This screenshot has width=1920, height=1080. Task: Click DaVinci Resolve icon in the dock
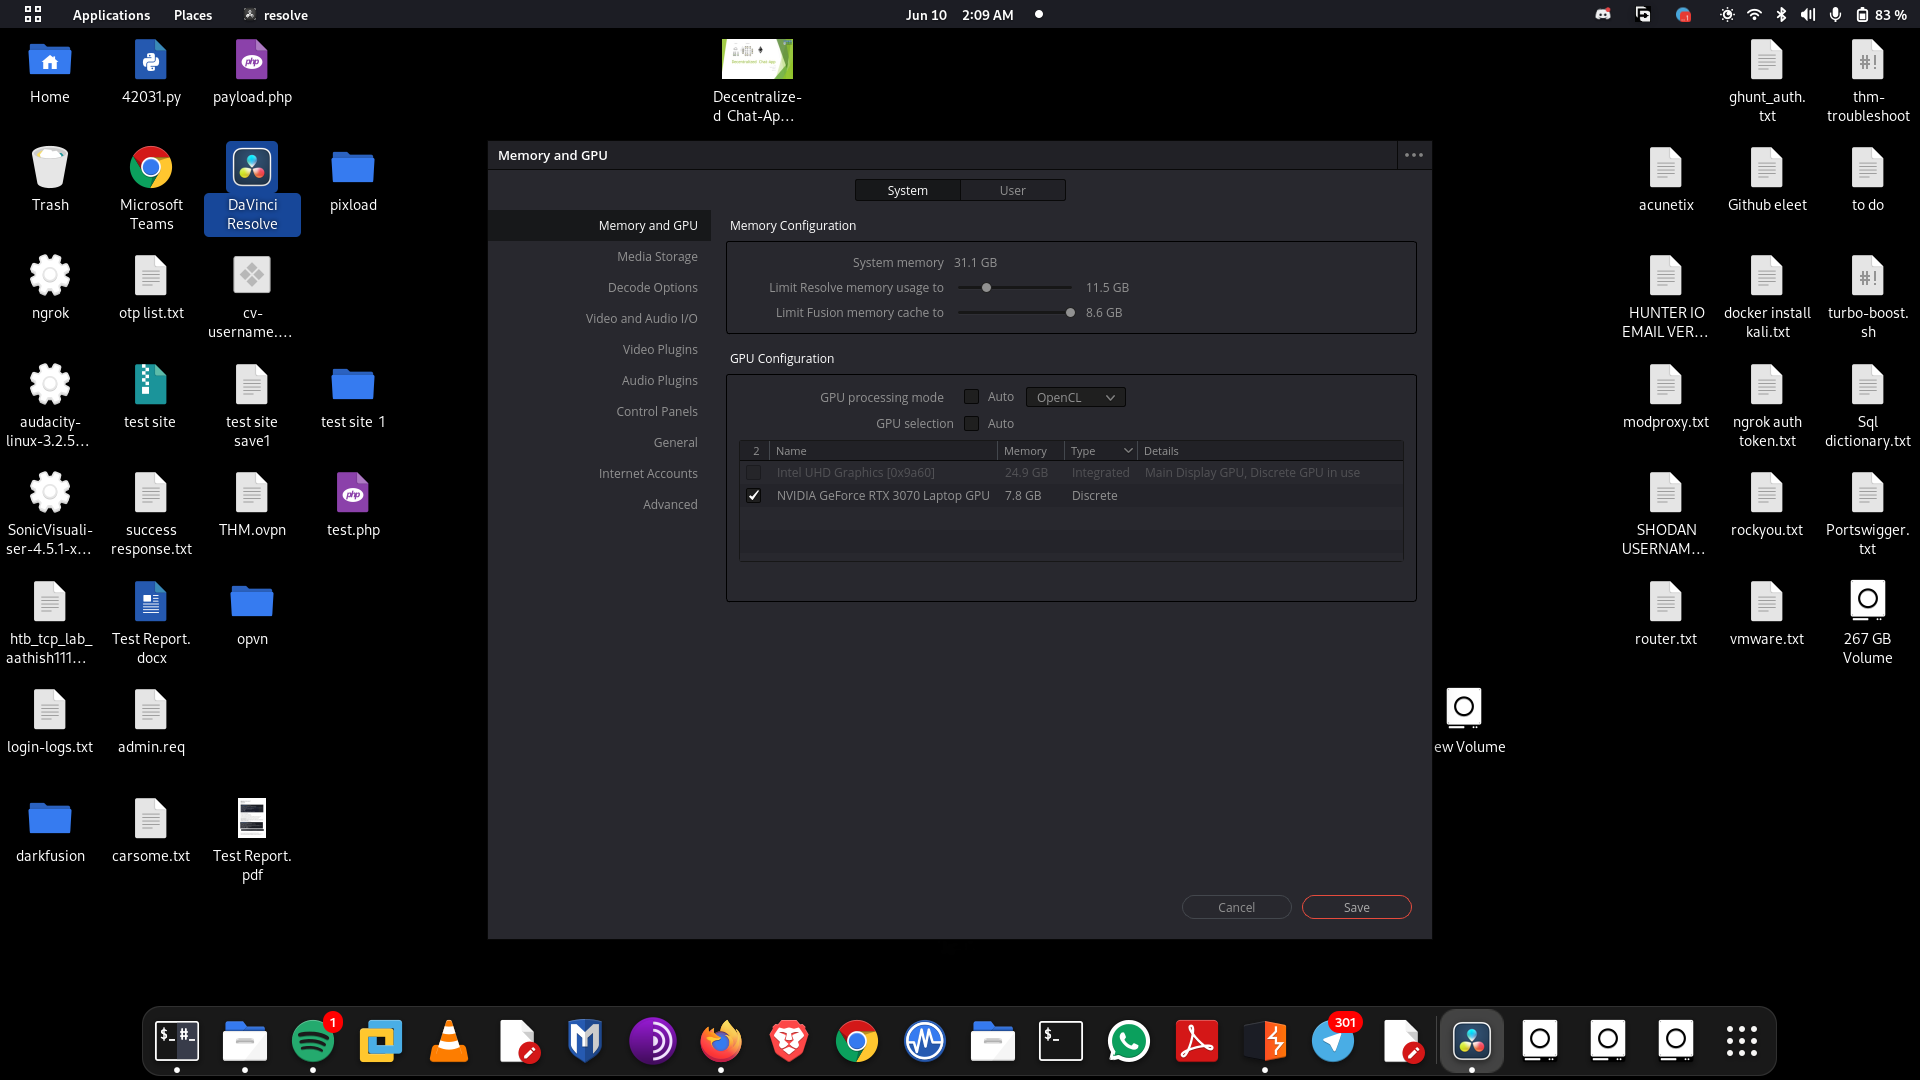click(x=1471, y=1041)
